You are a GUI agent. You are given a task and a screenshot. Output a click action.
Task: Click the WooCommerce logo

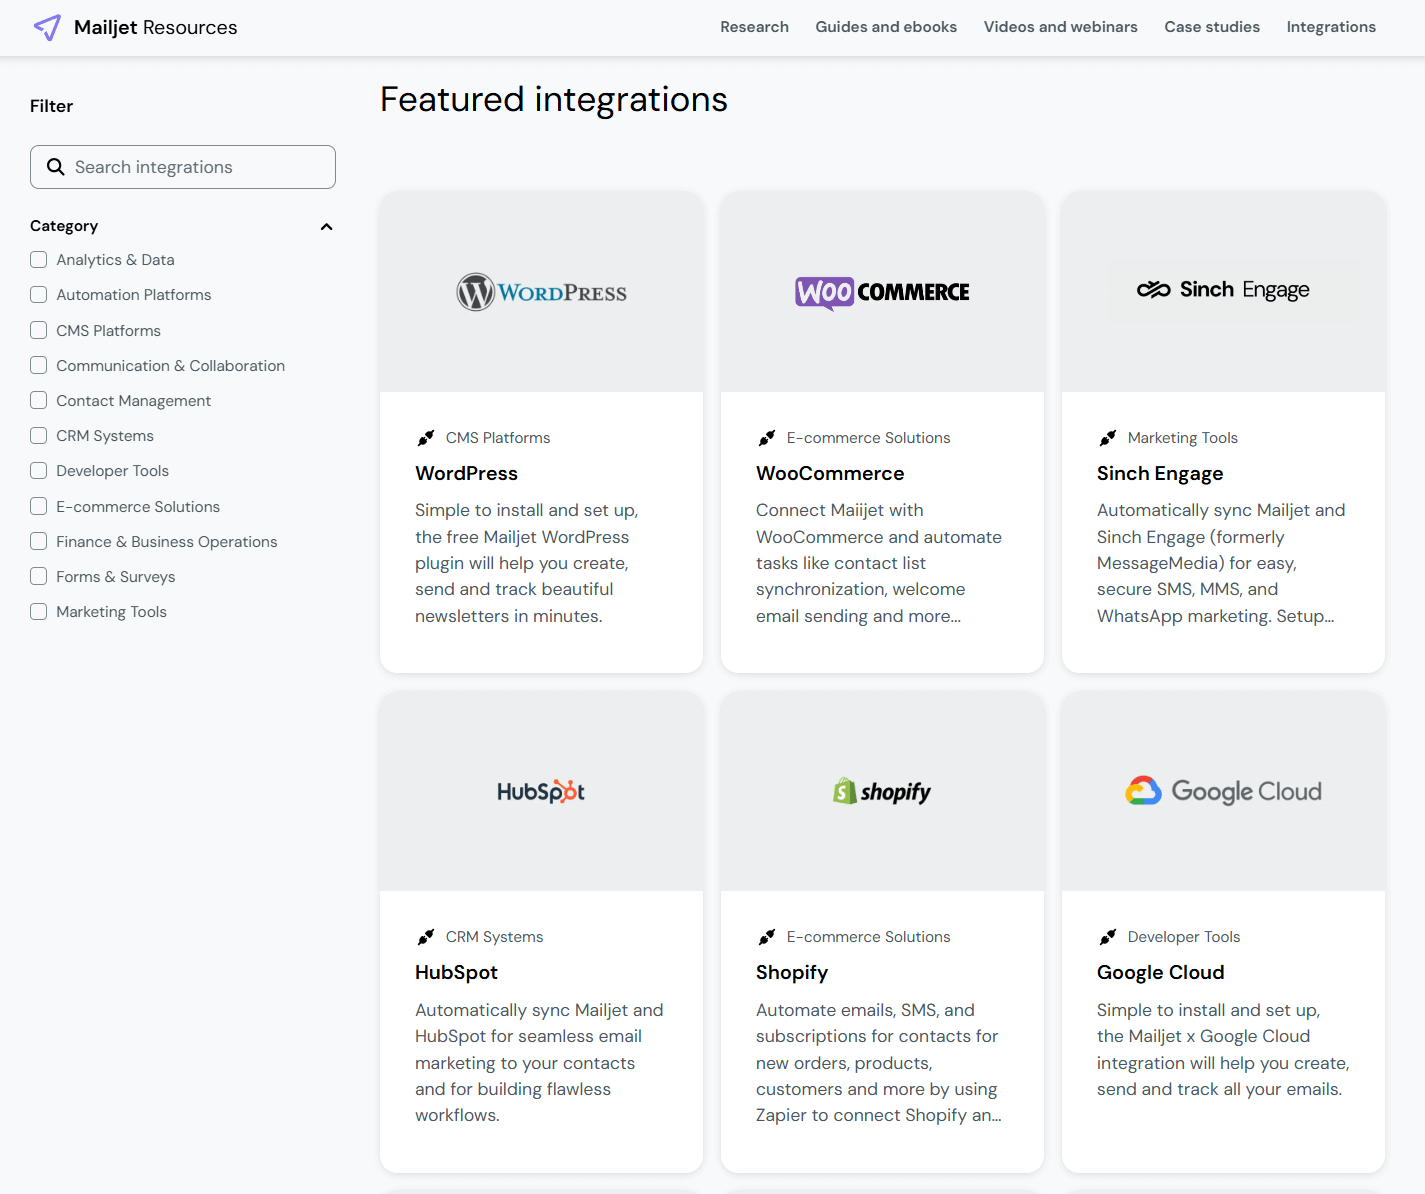point(881,291)
